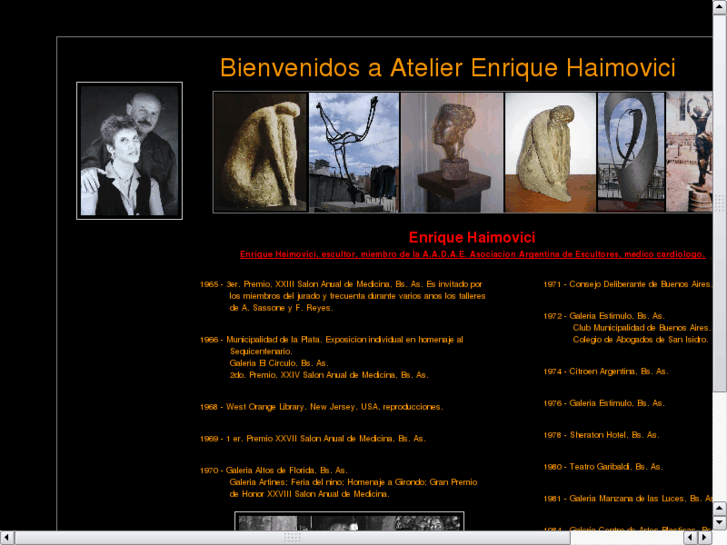This screenshot has width=727, height=545.
Task: Click the 1976 Galeria Estimulo entry
Action: pyautogui.click(x=604, y=403)
